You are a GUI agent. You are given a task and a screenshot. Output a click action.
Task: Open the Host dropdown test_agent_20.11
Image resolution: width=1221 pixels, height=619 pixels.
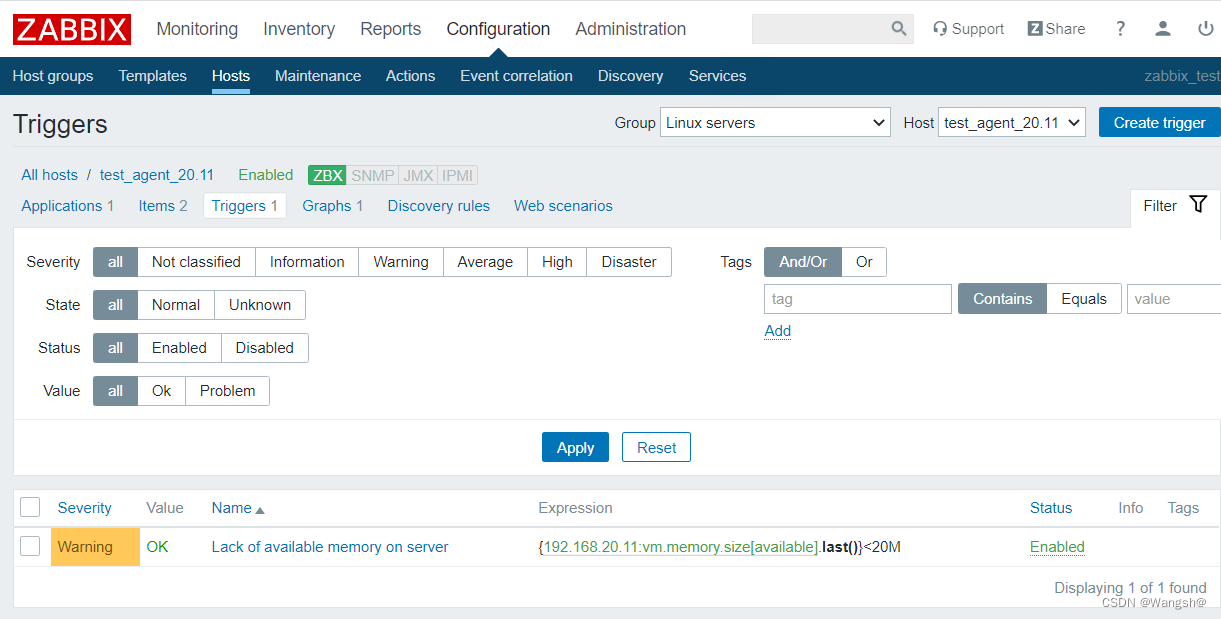pyautogui.click(x=1012, y=123)
